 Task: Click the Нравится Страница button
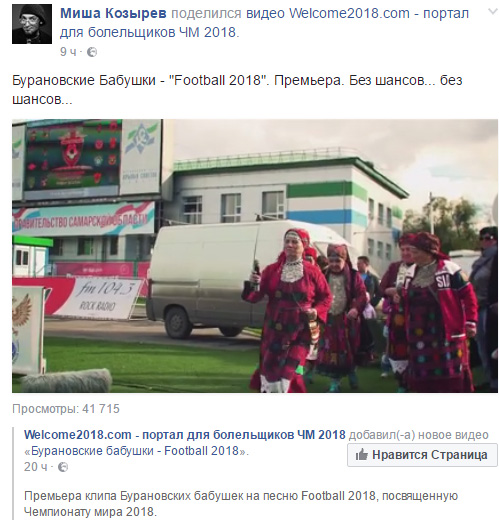(422, 455)
